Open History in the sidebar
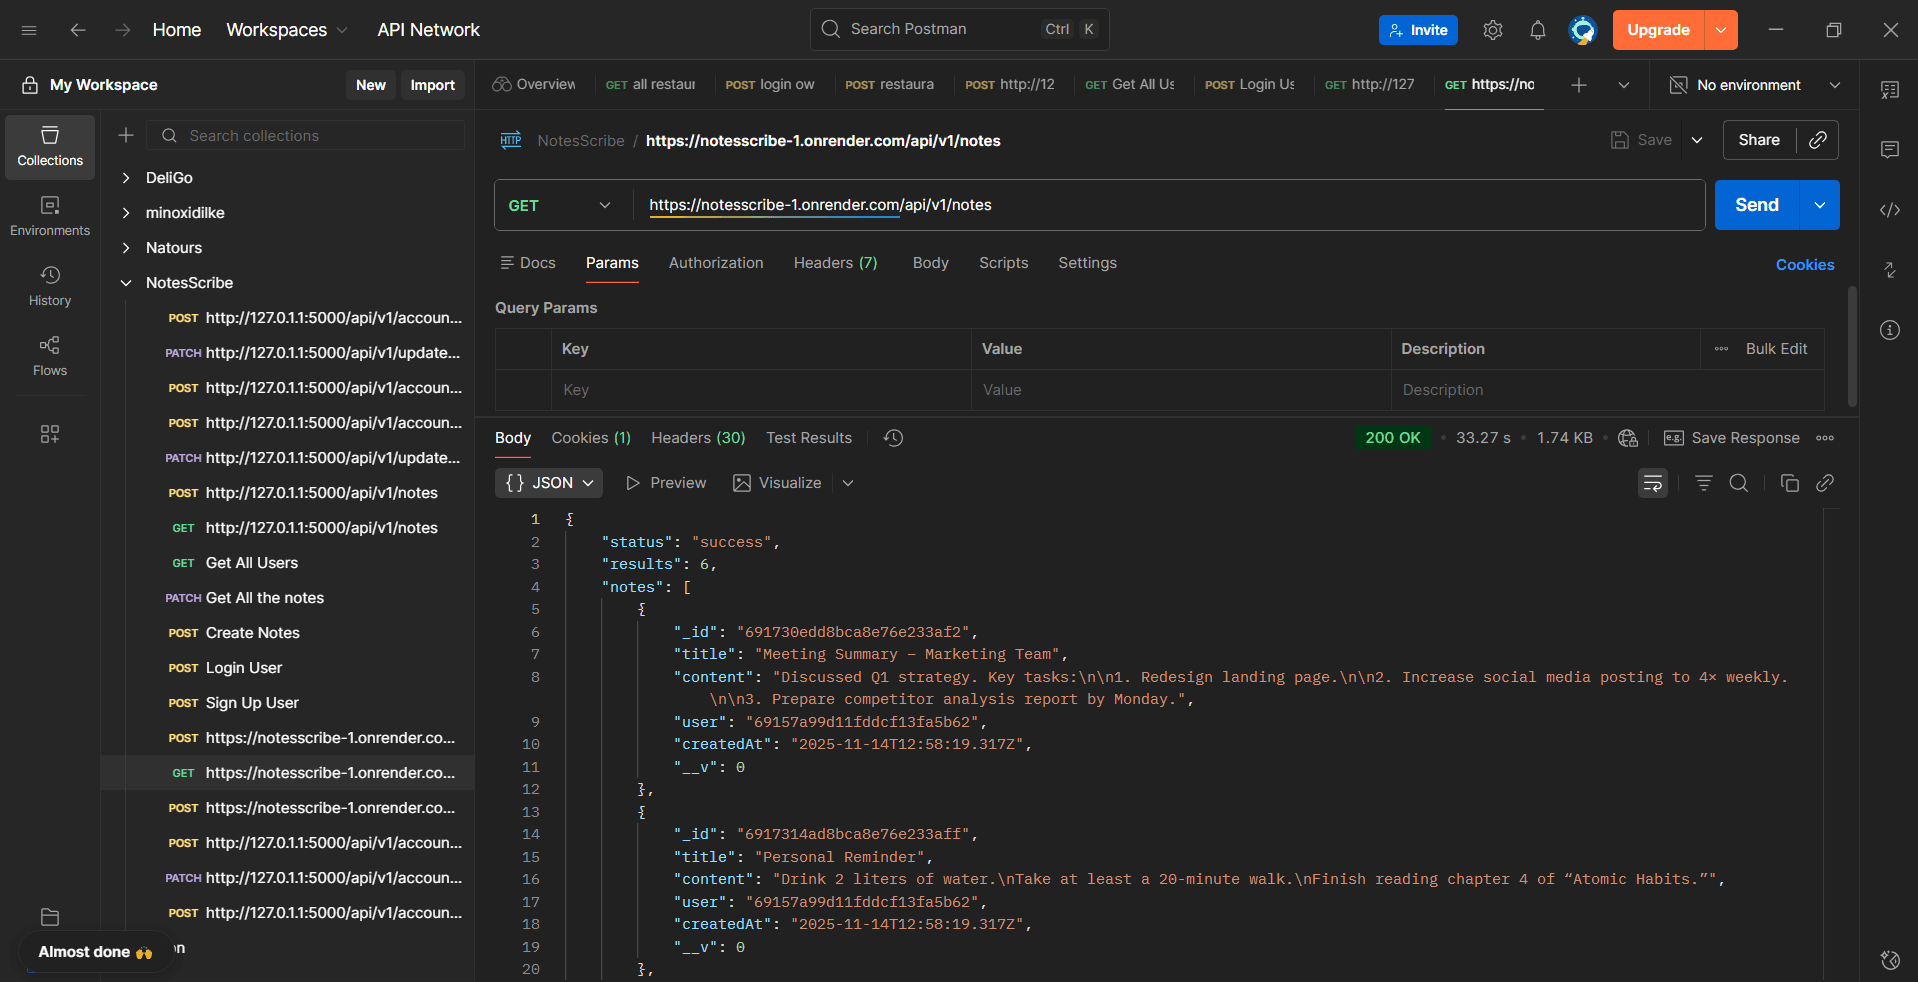Screen dimensions: 1918x982 50,287
